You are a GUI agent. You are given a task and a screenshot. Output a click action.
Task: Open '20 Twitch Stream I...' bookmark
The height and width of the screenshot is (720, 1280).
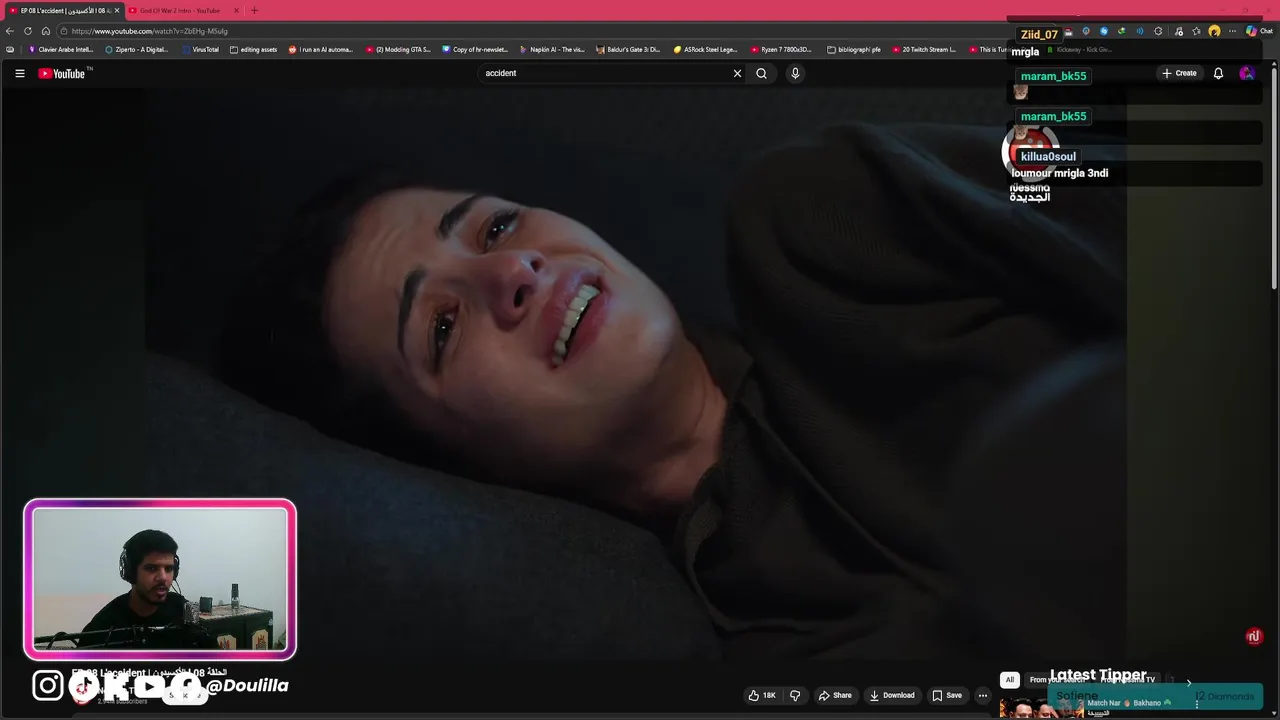pyautogui.click(x=923, y=49)
